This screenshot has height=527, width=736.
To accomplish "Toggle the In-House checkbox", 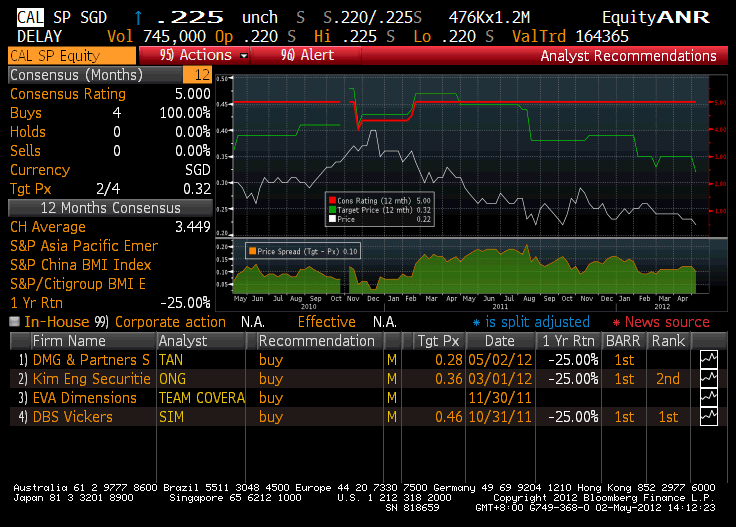I will click(x=15, y=321).
